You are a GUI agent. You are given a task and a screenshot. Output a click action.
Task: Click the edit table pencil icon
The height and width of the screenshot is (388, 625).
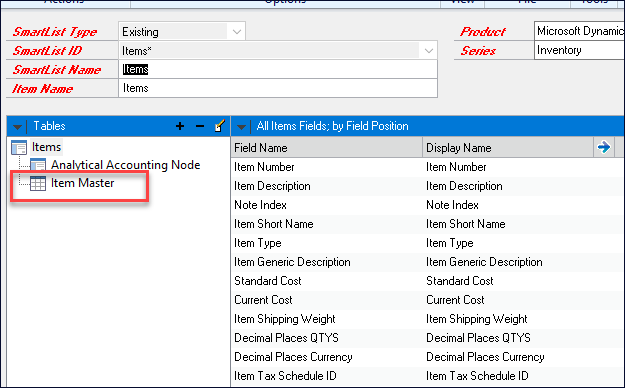pyautogui.click(x=220, y=126)
